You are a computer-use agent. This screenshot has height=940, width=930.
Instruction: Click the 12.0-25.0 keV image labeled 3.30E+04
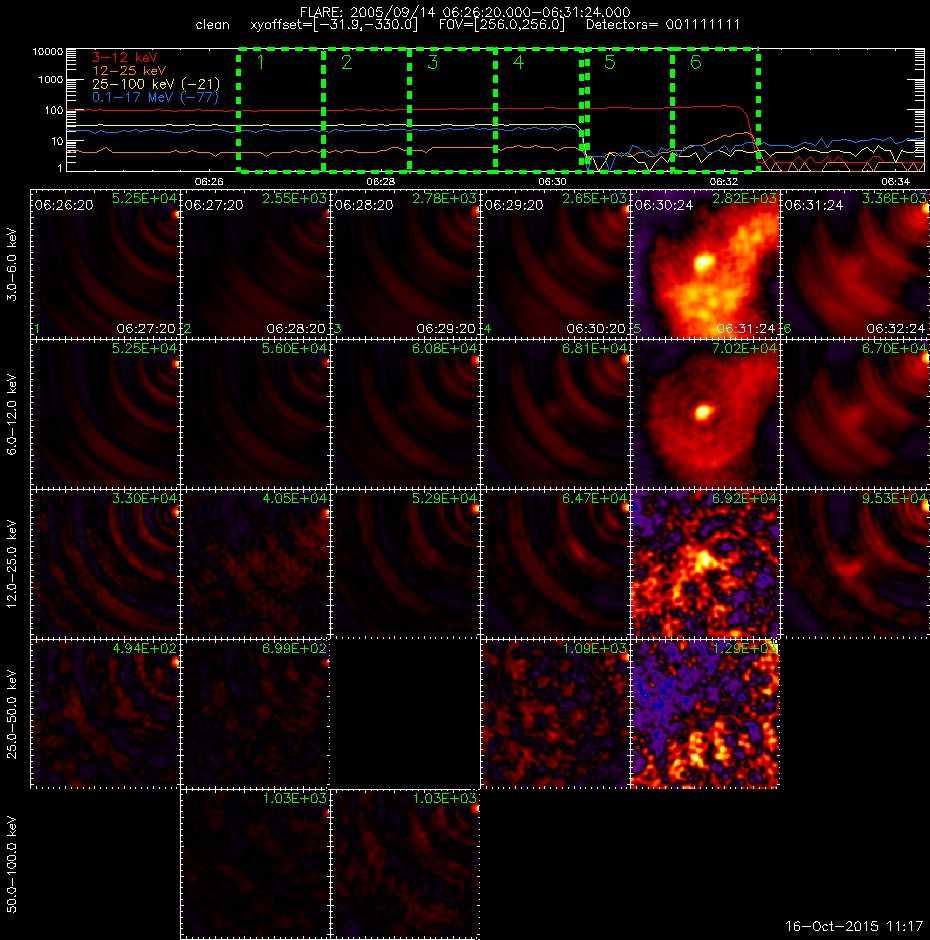[105, 564]
